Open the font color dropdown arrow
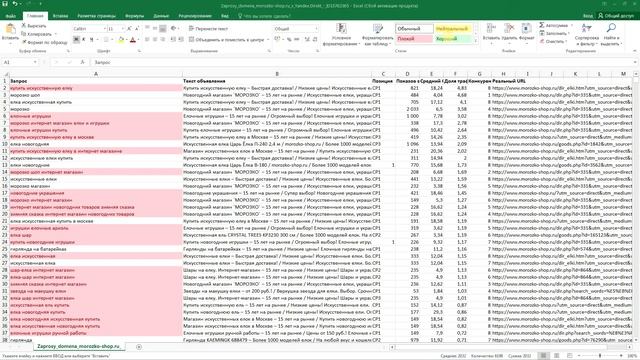Viewport: 640px width, 360px height. point(138,40)
